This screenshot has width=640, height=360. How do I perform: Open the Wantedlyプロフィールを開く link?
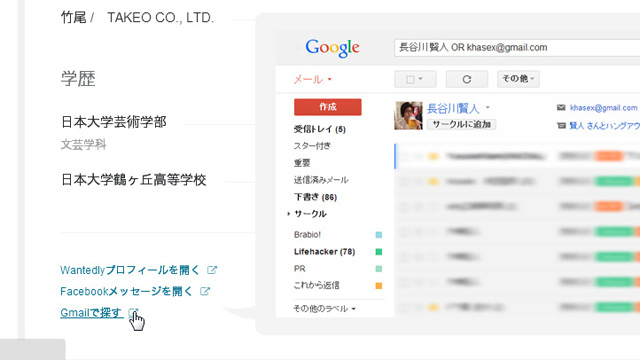[130, 270]
